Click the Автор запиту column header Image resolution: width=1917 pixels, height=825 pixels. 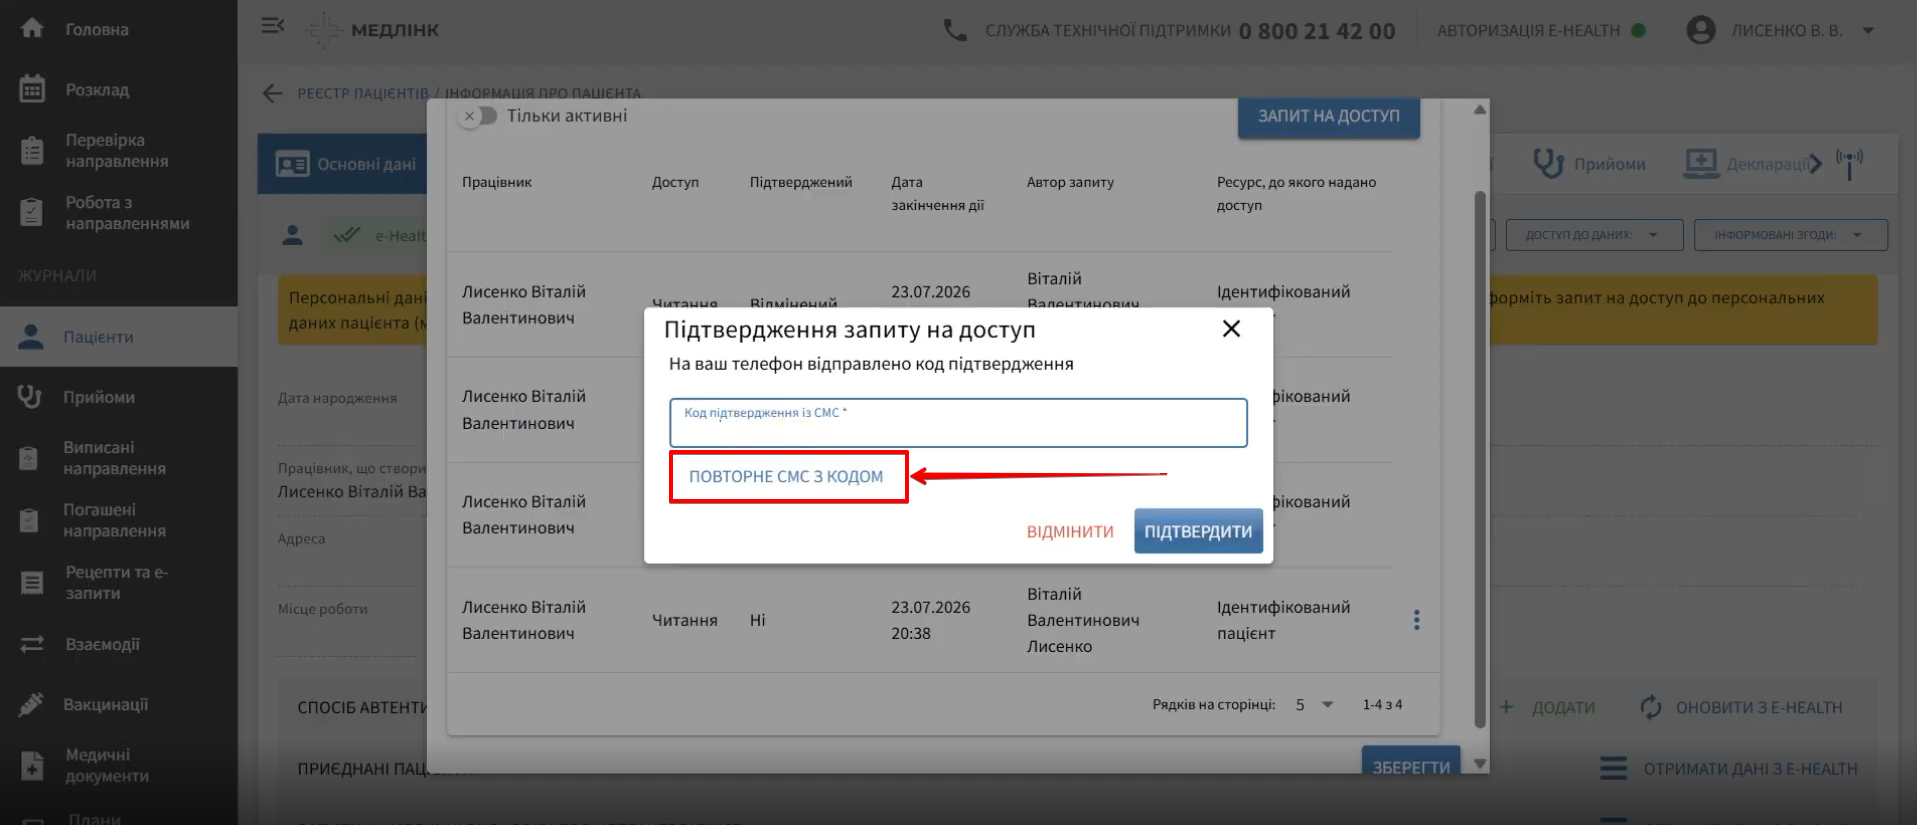pos(1070,182)
